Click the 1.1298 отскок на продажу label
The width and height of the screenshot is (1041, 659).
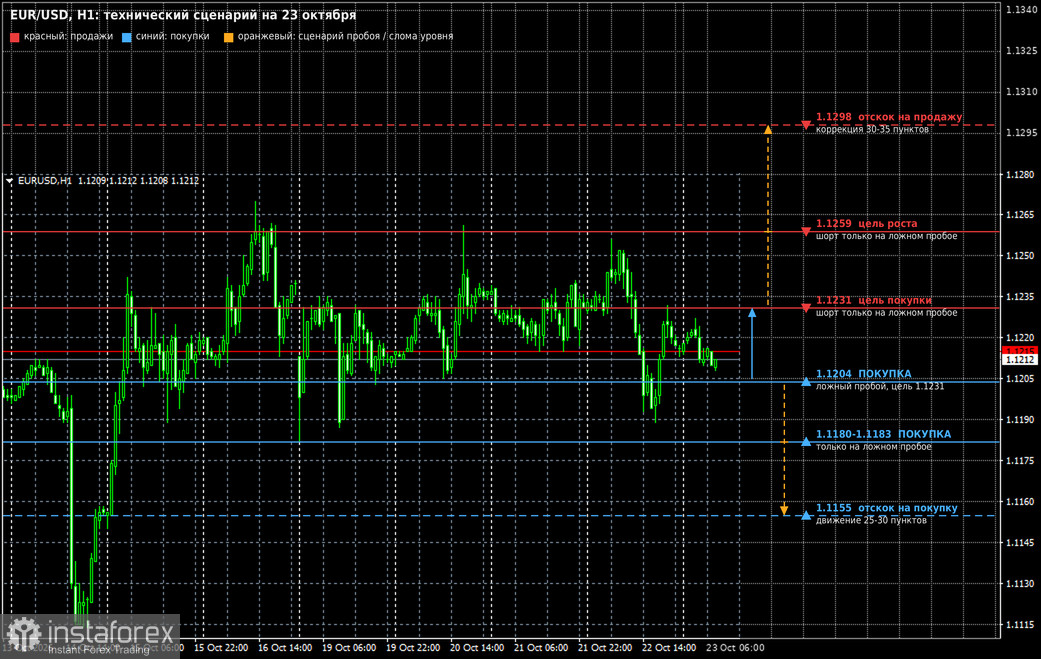889,117
